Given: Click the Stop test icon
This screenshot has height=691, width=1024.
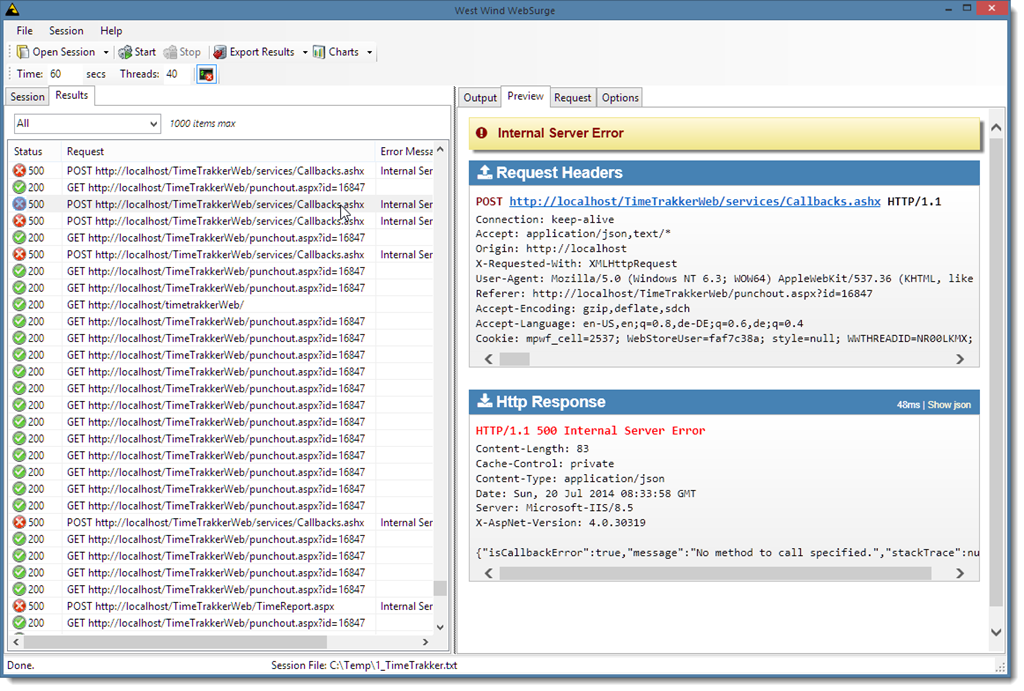Looking at the screenshot, I should 170,52.
